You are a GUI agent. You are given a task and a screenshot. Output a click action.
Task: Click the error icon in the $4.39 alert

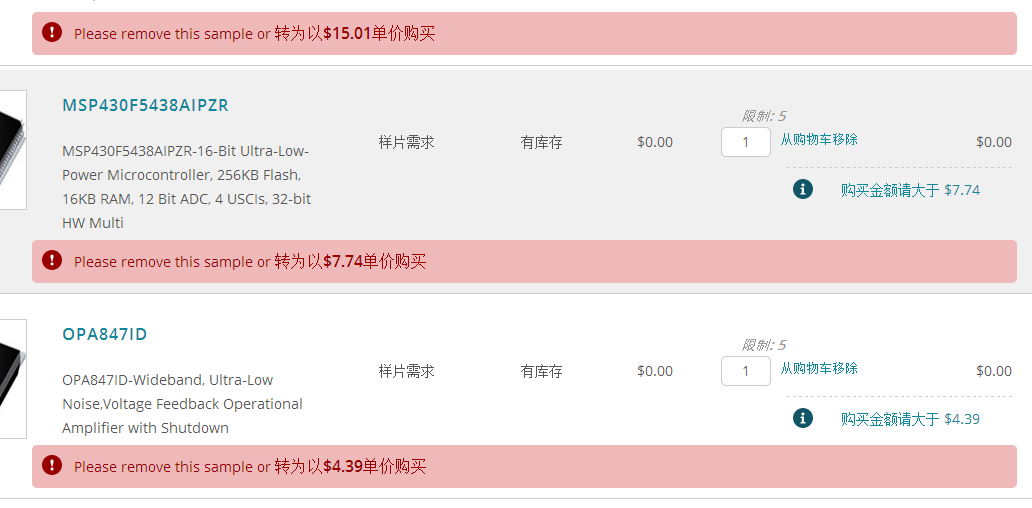coord(52,466)
